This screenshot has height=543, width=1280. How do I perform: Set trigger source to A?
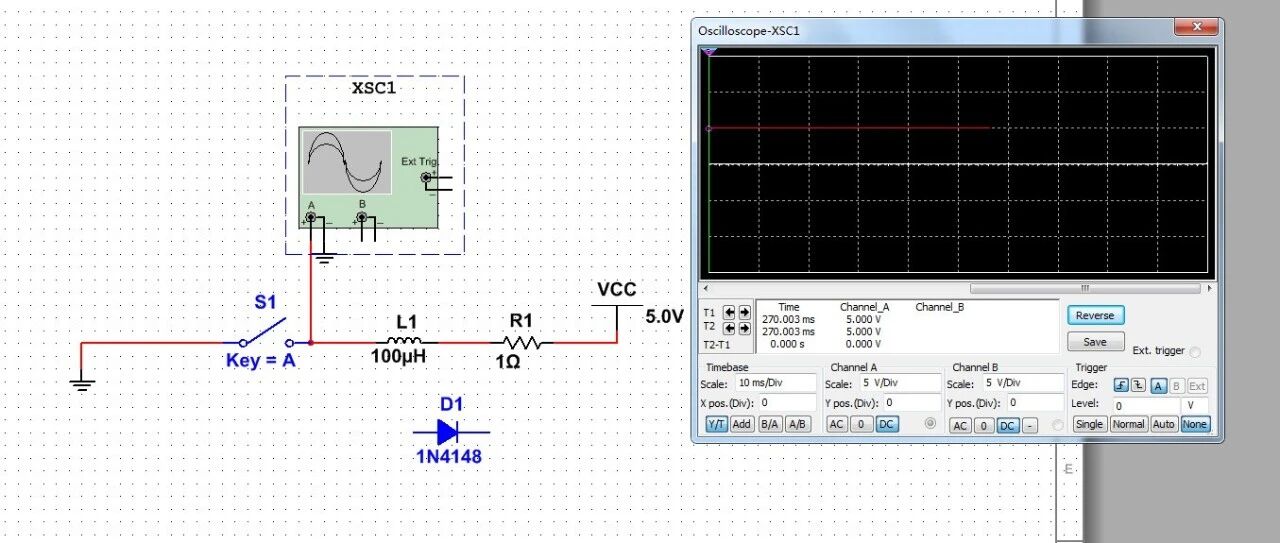click(1158, 385)
